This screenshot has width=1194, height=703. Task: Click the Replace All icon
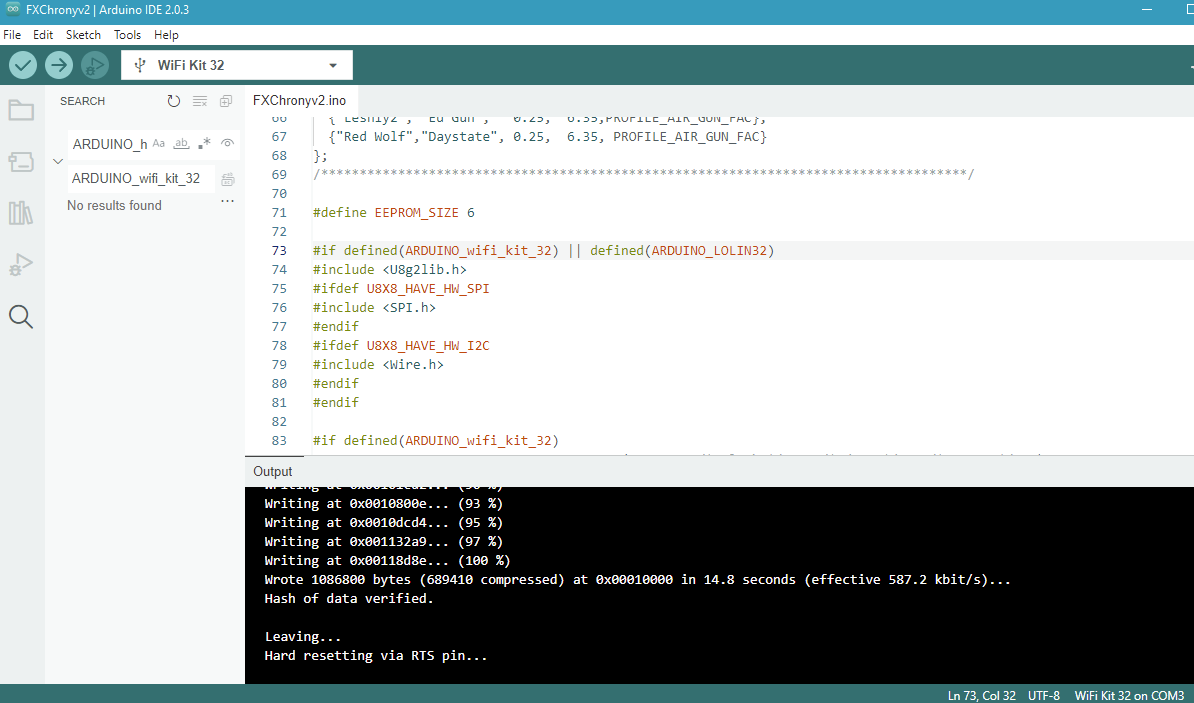pos(227,179)
